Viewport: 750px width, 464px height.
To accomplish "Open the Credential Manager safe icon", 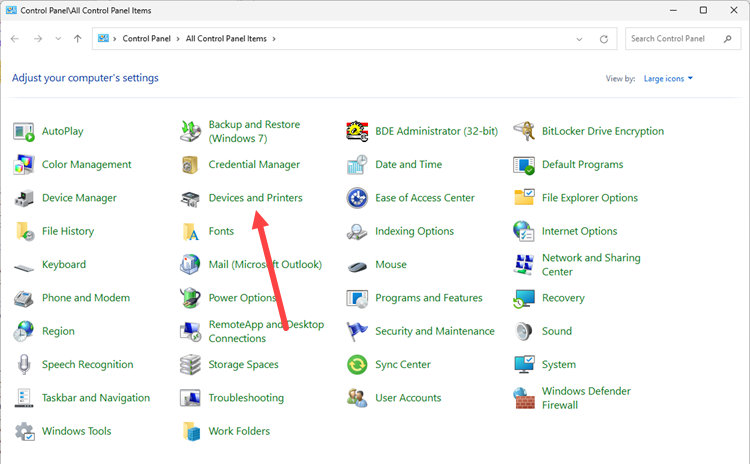I will tap(190, 165).
